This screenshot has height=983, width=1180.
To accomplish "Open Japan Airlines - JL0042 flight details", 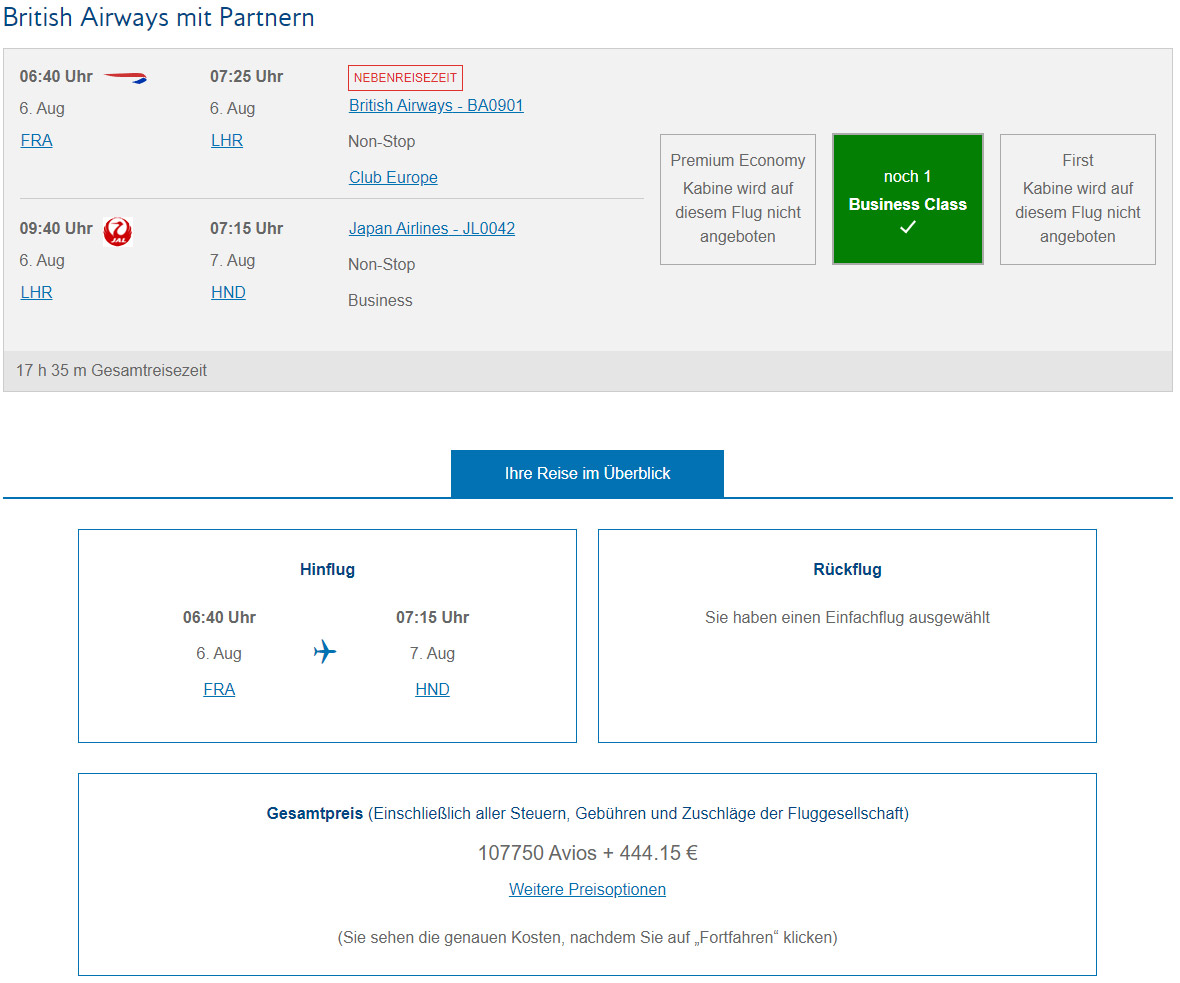I will click(x=431, y=228).
